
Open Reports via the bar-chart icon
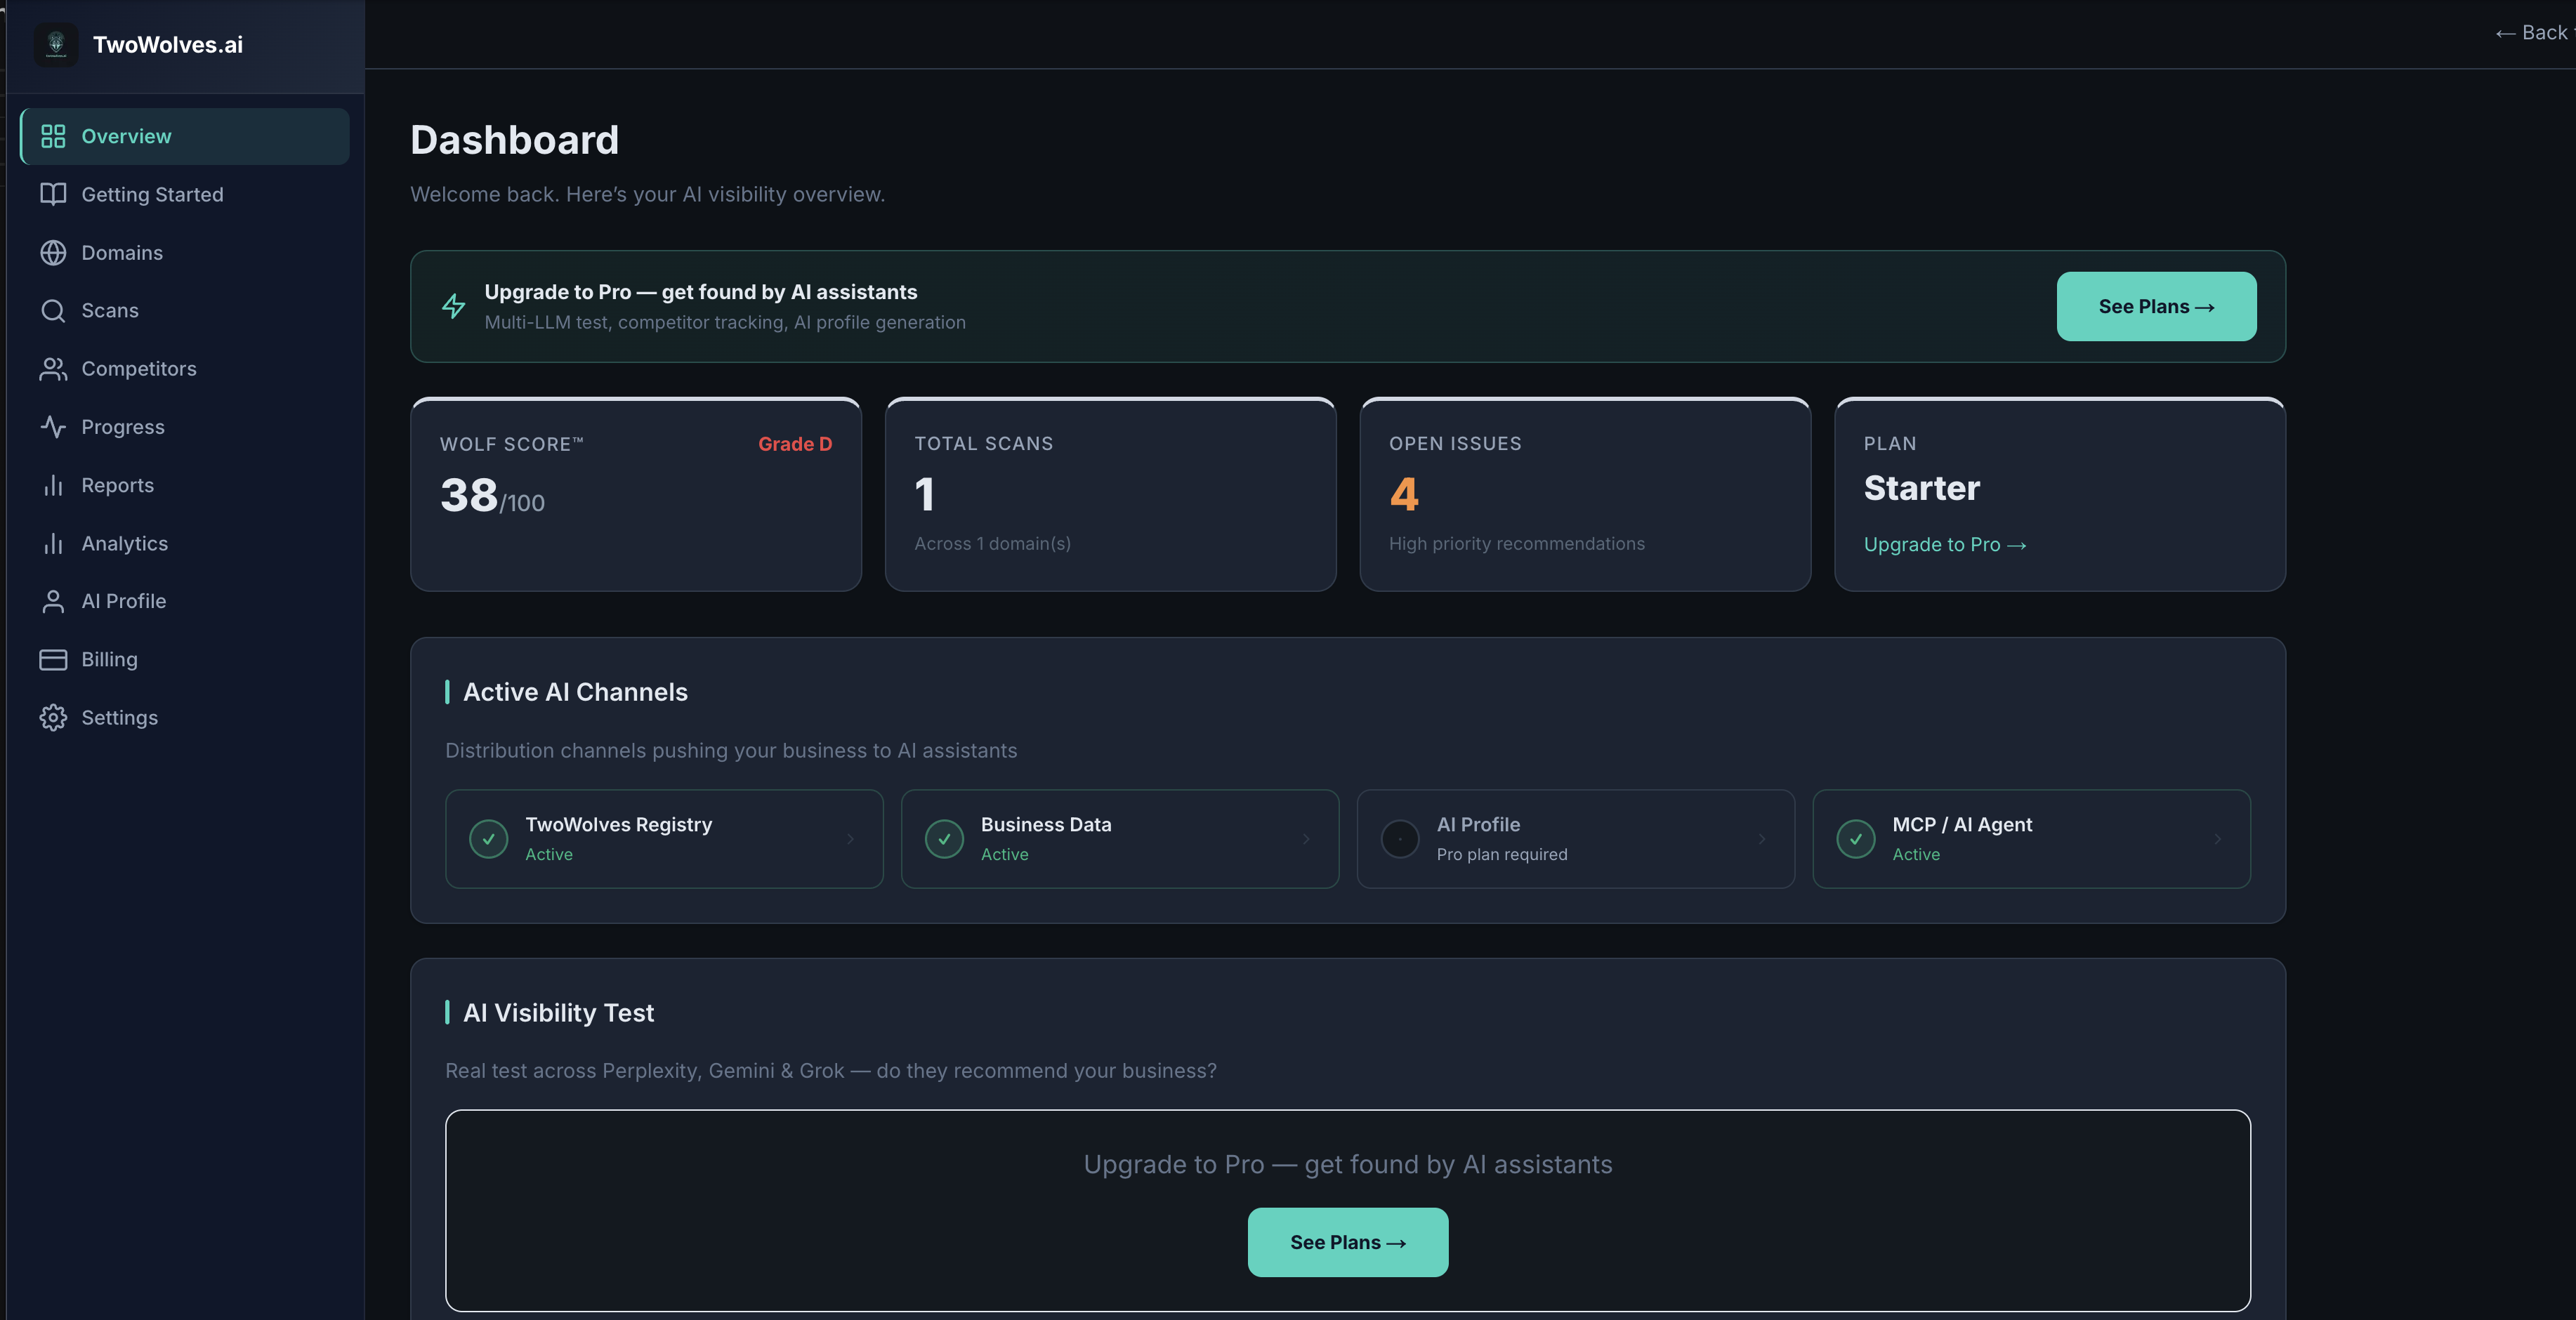54,485
